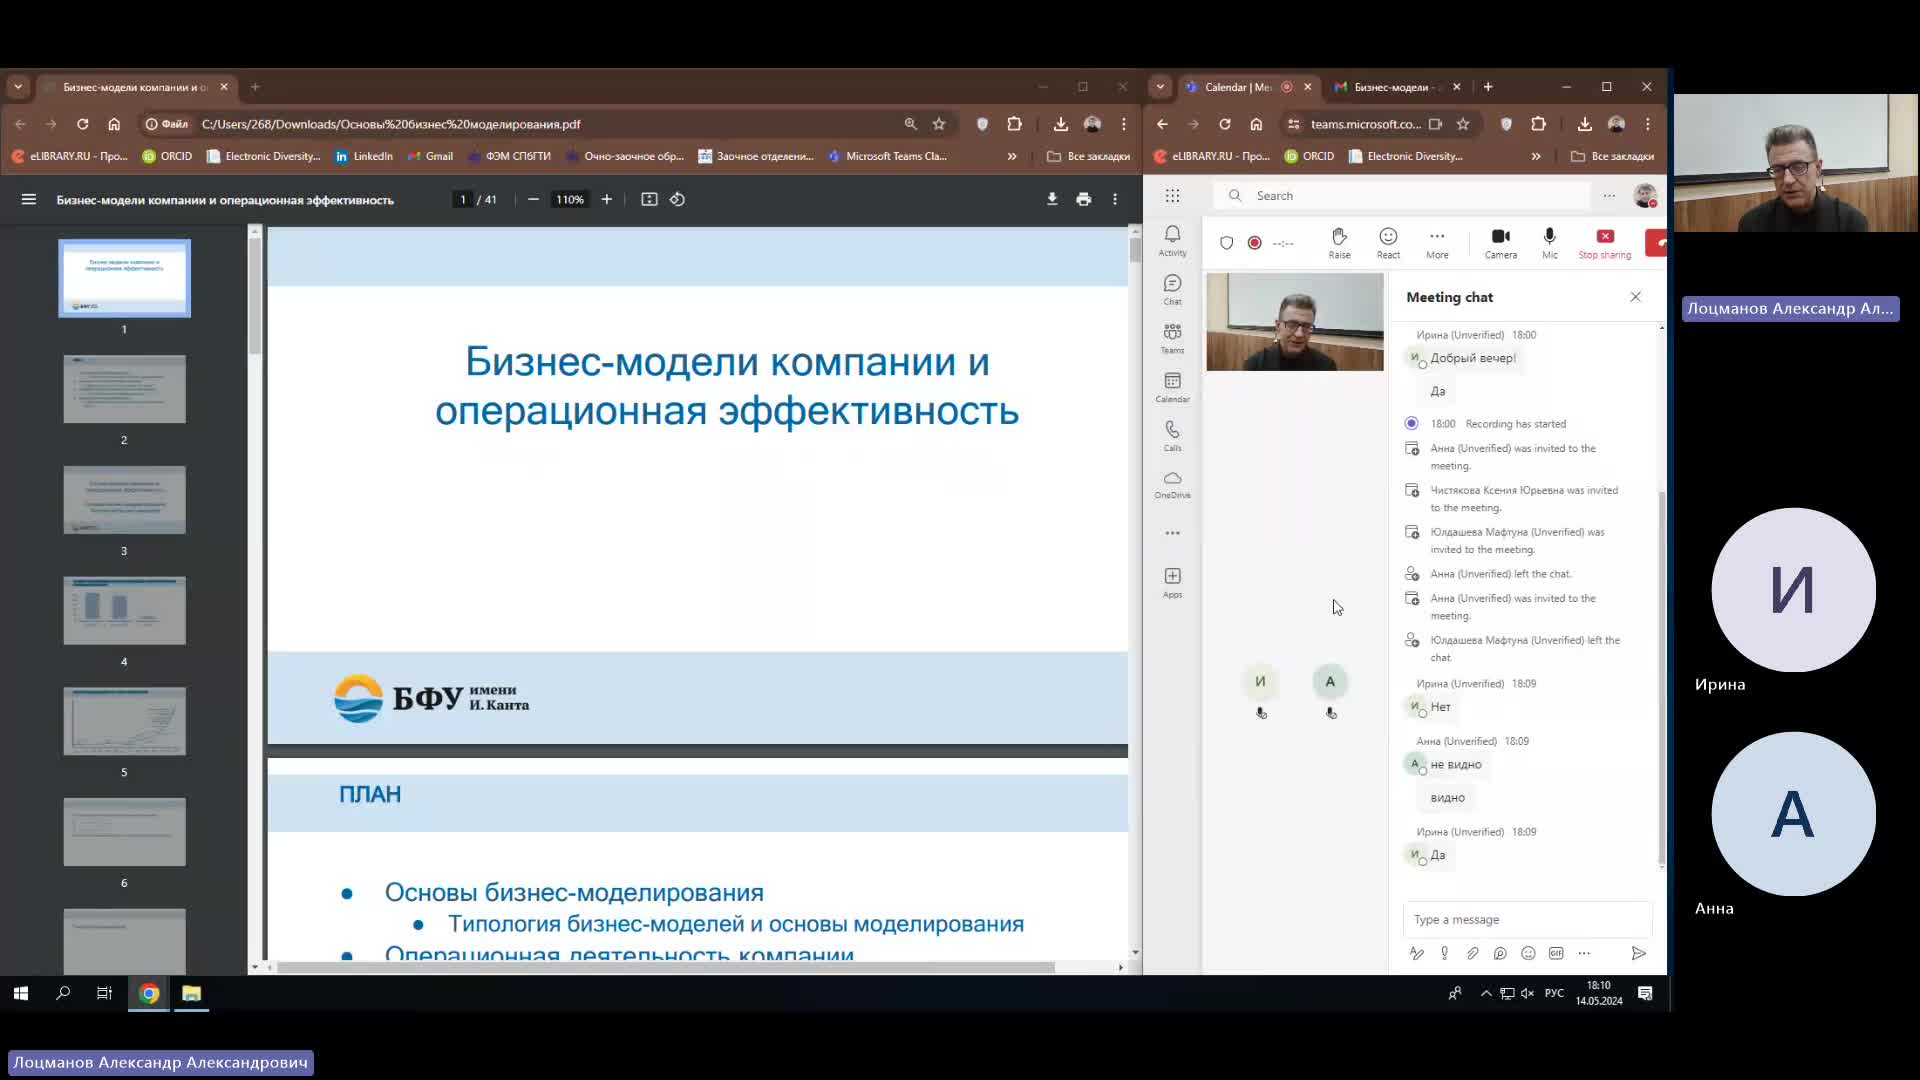Open Teams Activity panel
The width and height of the screenshot is (1920, 1080).
[1172, 240]
